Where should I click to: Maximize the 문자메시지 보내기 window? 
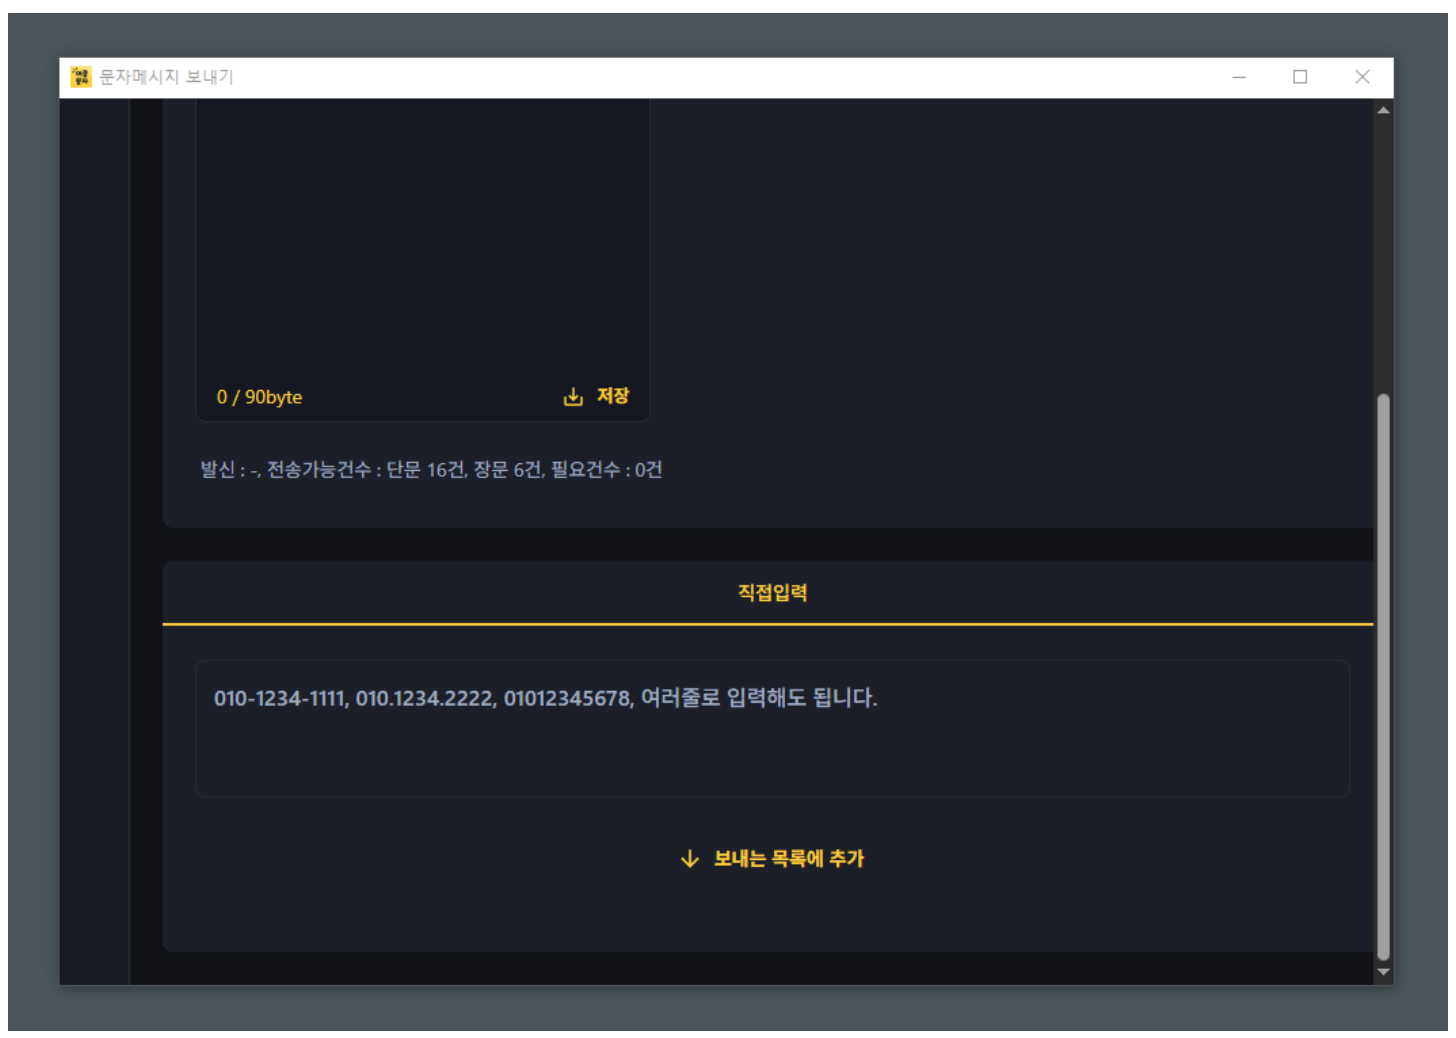1300,77
